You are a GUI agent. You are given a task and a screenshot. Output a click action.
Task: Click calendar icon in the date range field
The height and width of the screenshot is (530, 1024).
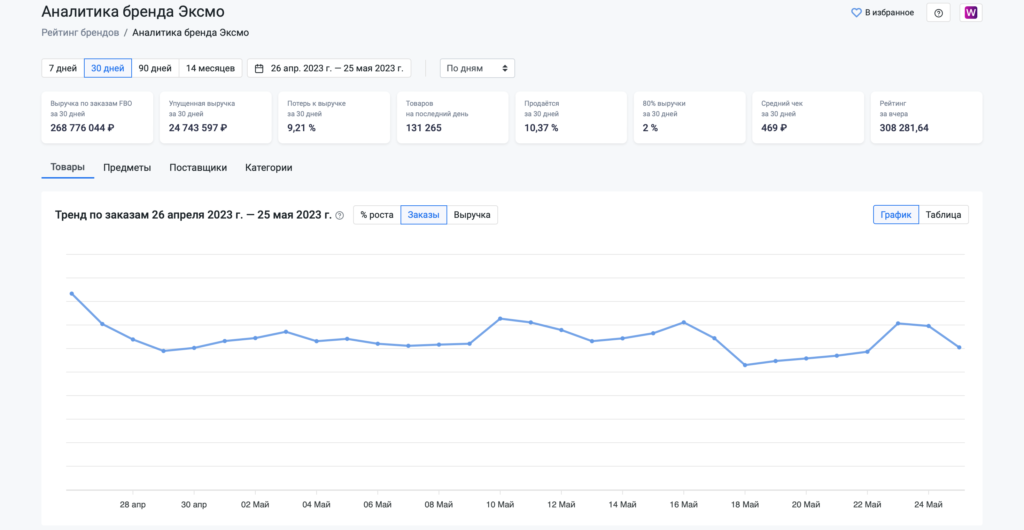click(259, 68)
